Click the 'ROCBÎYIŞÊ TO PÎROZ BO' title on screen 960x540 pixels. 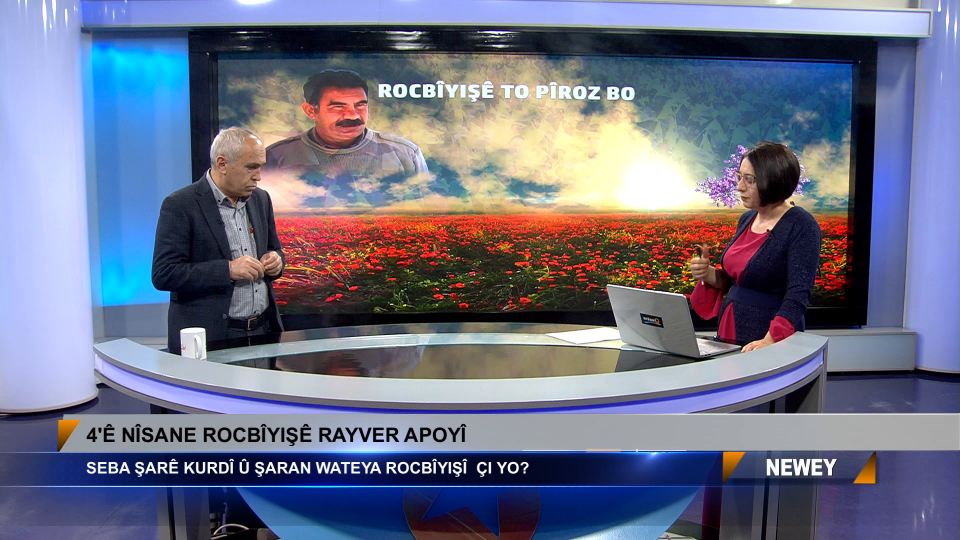click(506, 92)
